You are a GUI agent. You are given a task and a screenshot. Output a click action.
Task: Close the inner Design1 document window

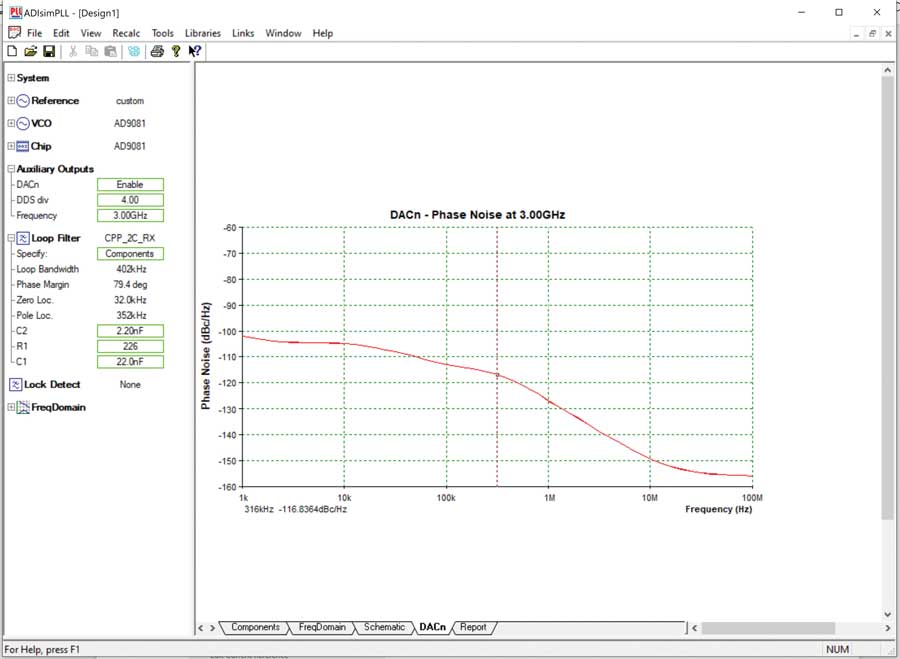[888, 34]
